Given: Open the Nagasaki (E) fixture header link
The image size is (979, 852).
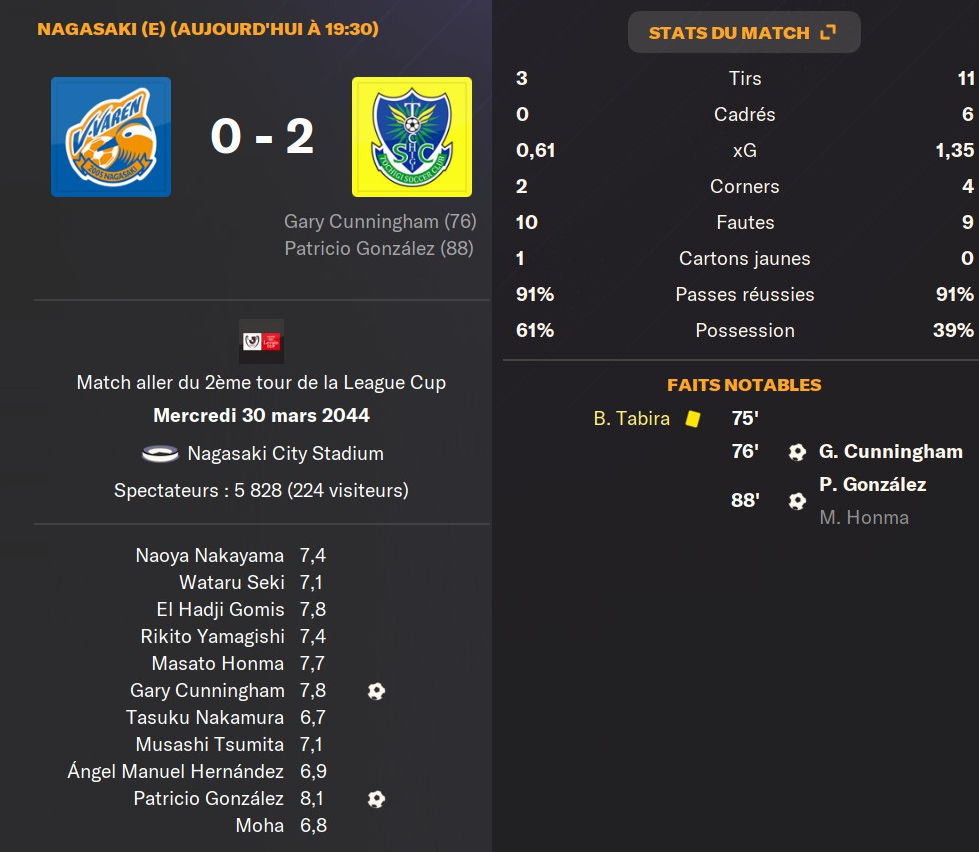Looking at the screenshot, I should pos(208,29).
